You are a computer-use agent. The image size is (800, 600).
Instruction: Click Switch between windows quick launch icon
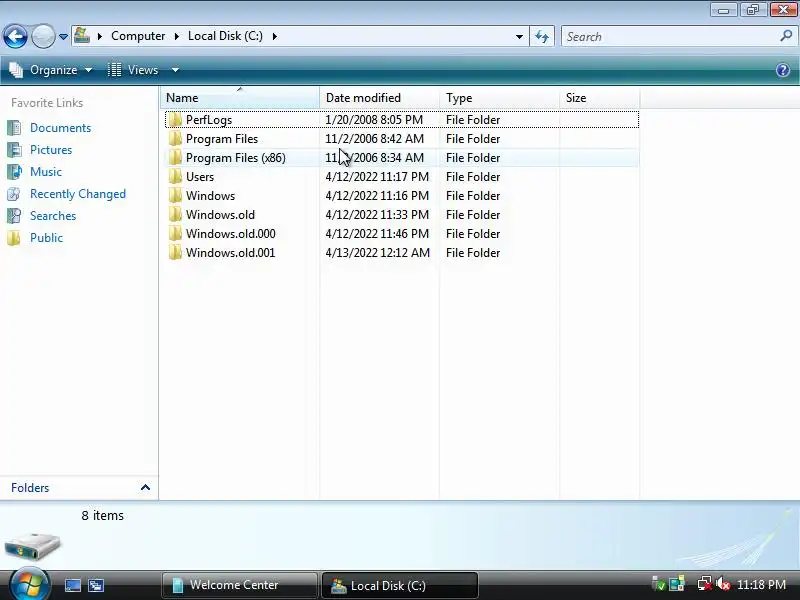click(96, 585)
